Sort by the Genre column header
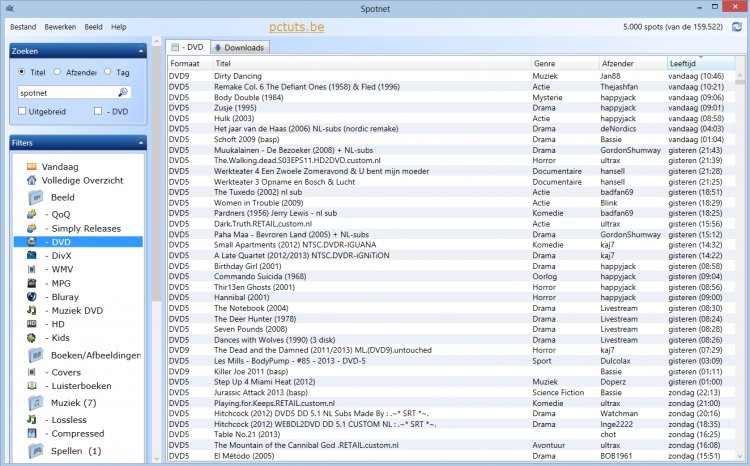The width and height of the screenshot is (750, 466). coord(545,63)
